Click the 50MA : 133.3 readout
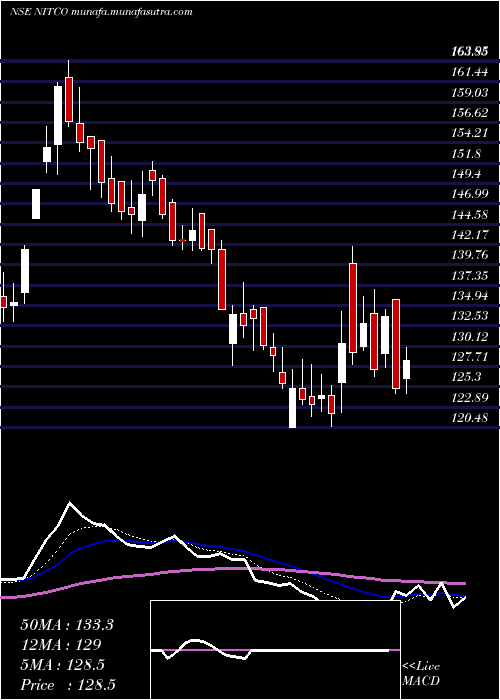This screenshot has width=500, height=700. point(67,625)
